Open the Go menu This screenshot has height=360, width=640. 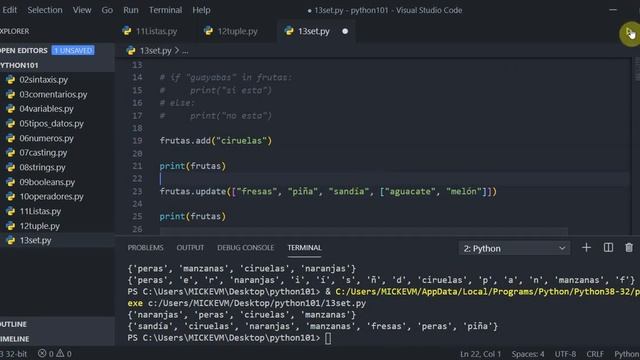click(107, 10)
